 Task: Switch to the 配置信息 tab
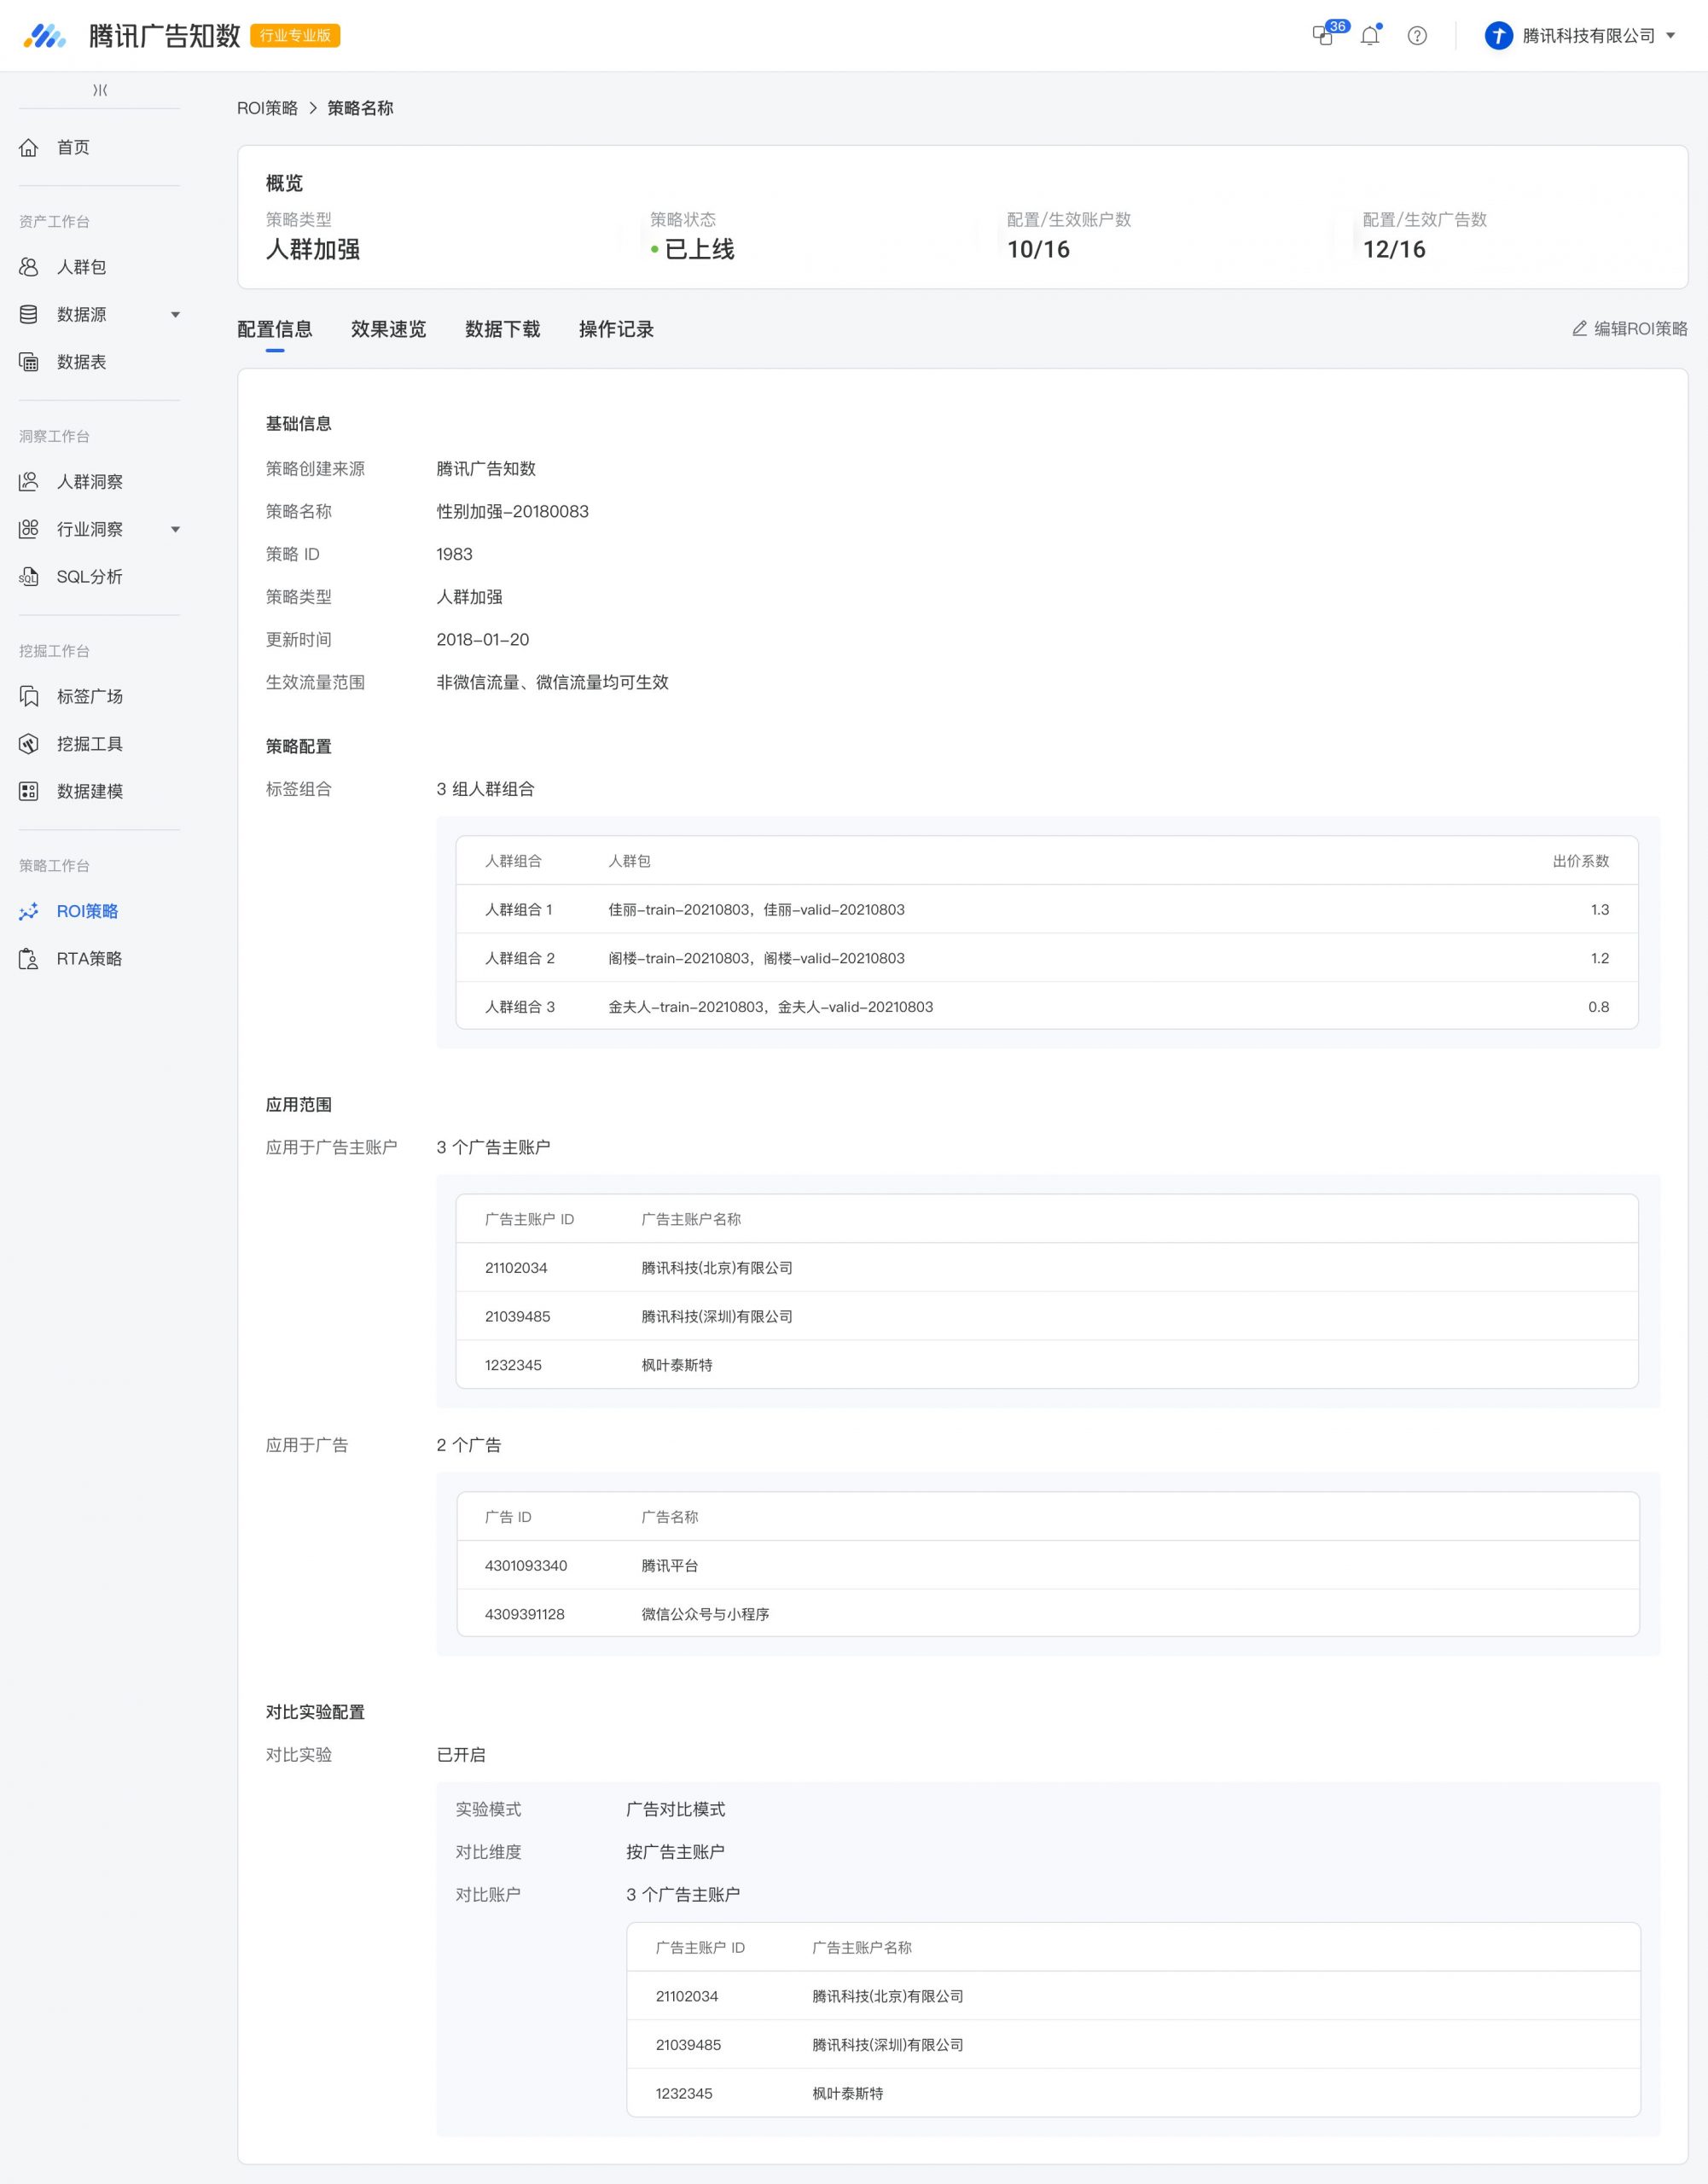[x=275, y=329]
